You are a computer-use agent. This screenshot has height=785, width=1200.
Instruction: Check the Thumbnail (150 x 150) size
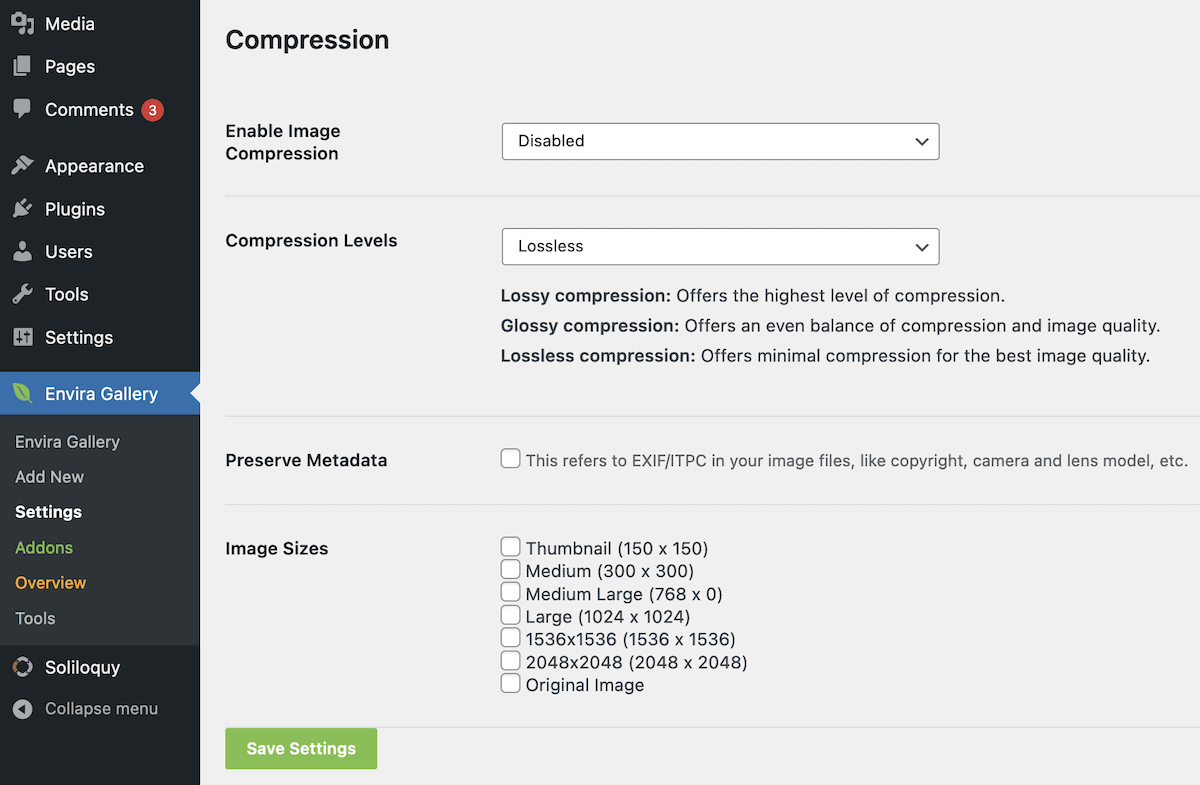coord(511,547)
